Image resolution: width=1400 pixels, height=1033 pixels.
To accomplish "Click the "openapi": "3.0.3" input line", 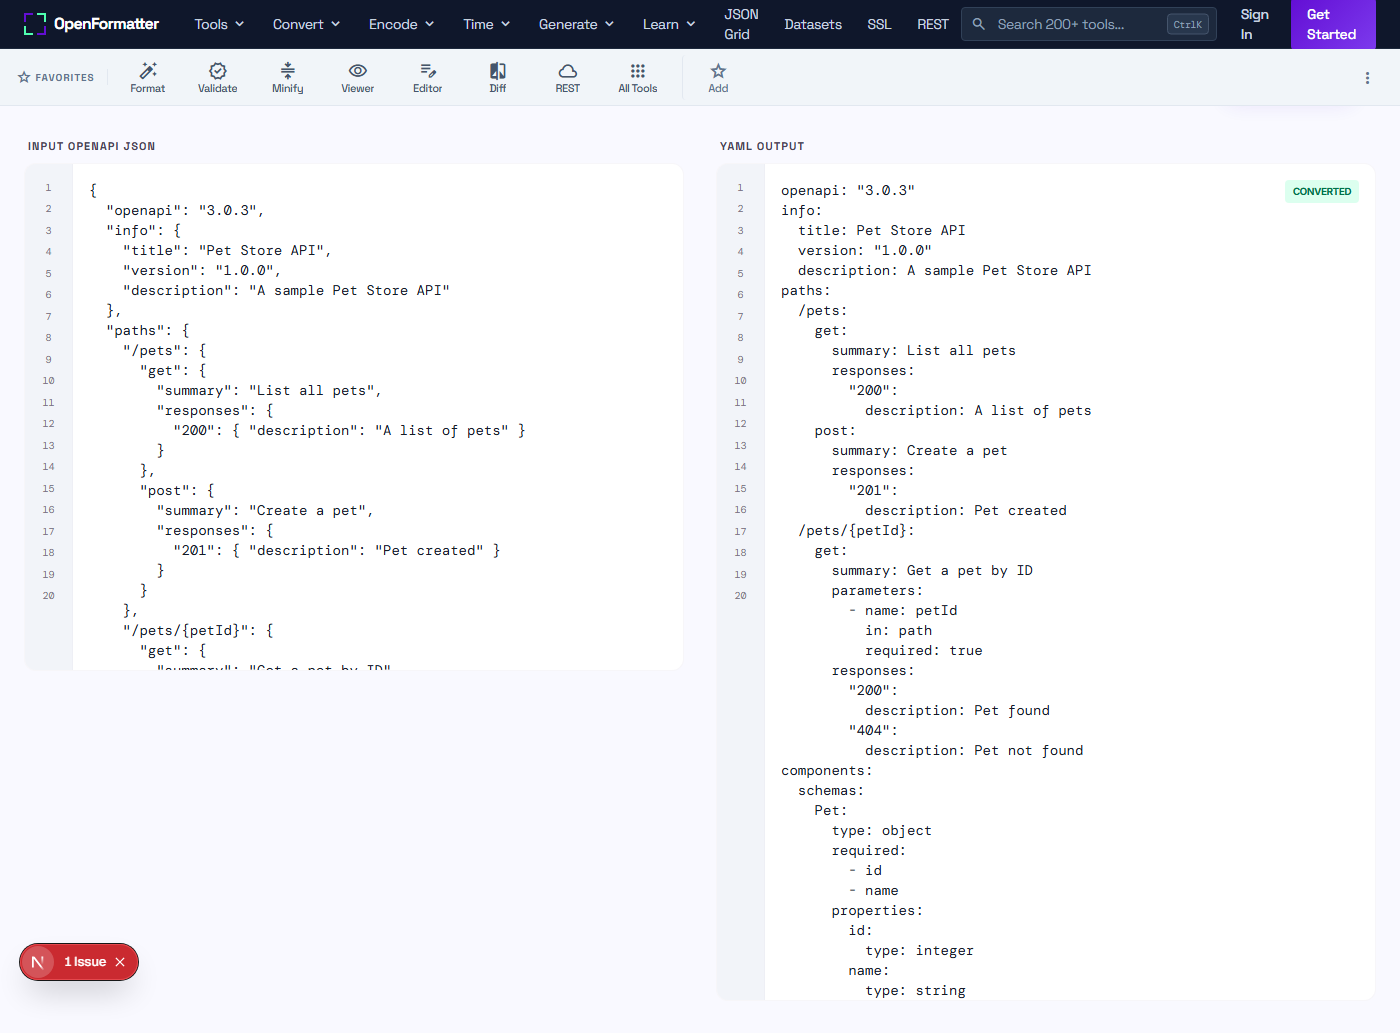I will [x=185, y=211].
